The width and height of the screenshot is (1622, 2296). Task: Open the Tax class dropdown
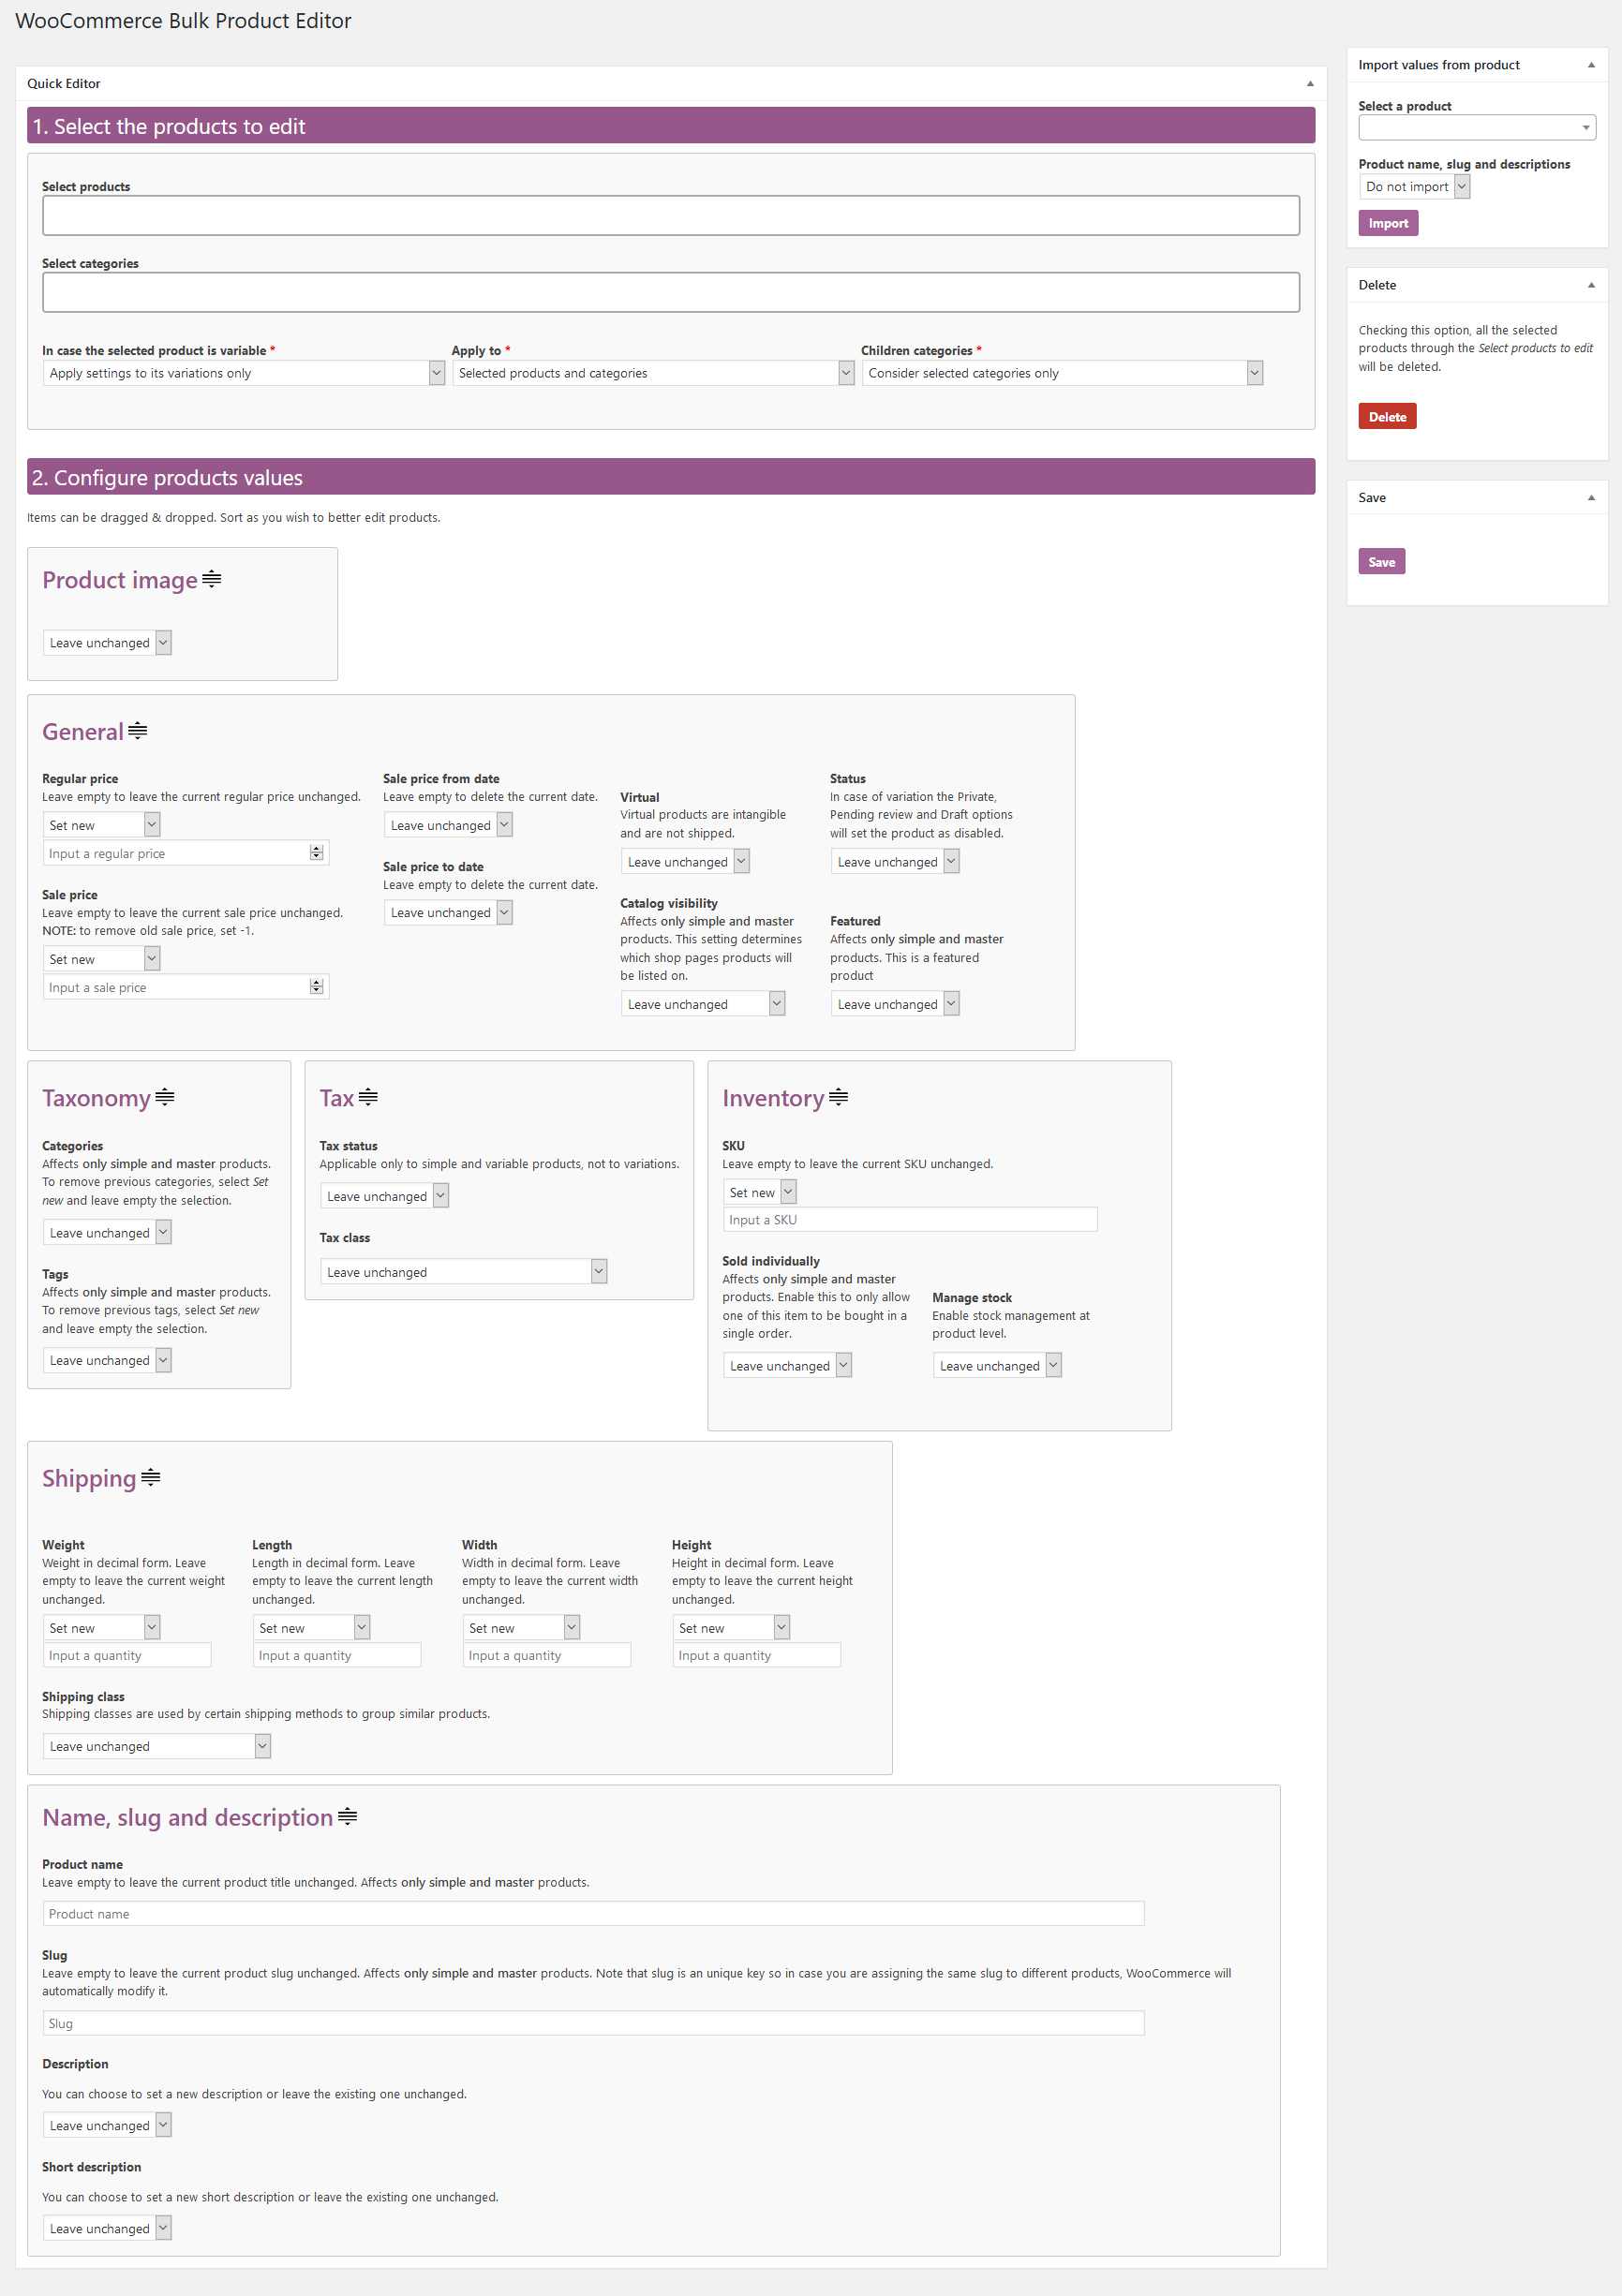[x=463, y=1272]
